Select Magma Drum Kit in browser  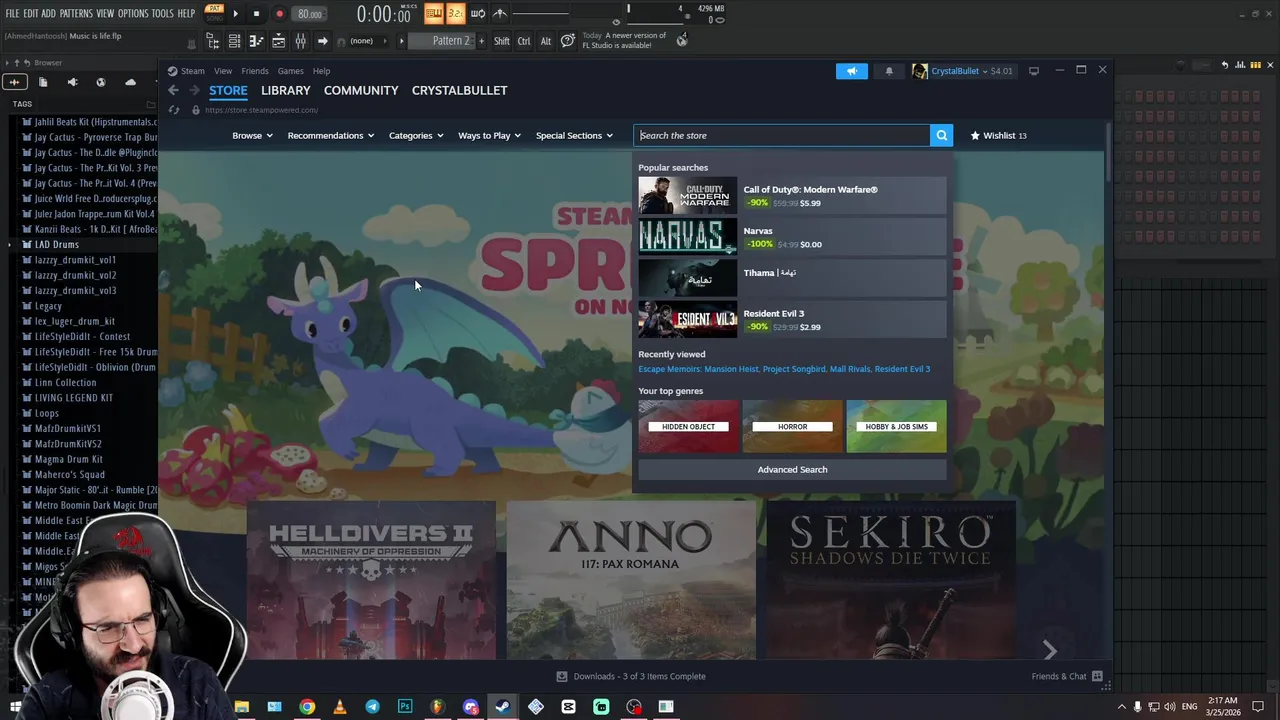click(68, 459)
